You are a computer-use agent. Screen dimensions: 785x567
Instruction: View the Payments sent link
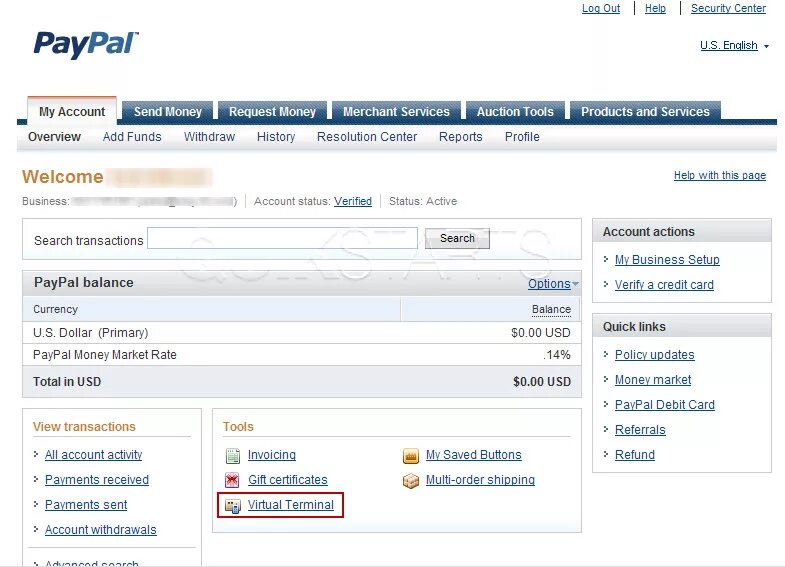click(86, 505)
